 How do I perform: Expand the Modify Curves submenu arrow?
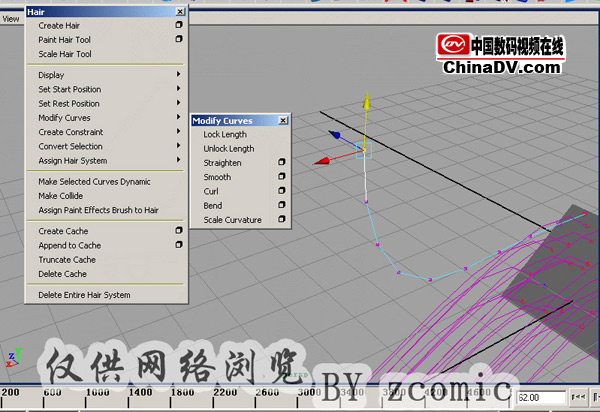tap(178, 117)
